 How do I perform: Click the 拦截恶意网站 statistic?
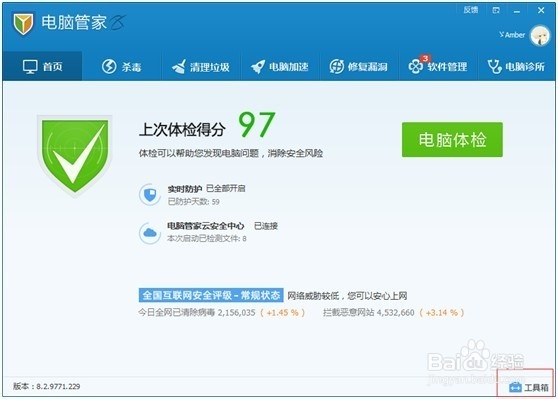(x=393, y=313)
